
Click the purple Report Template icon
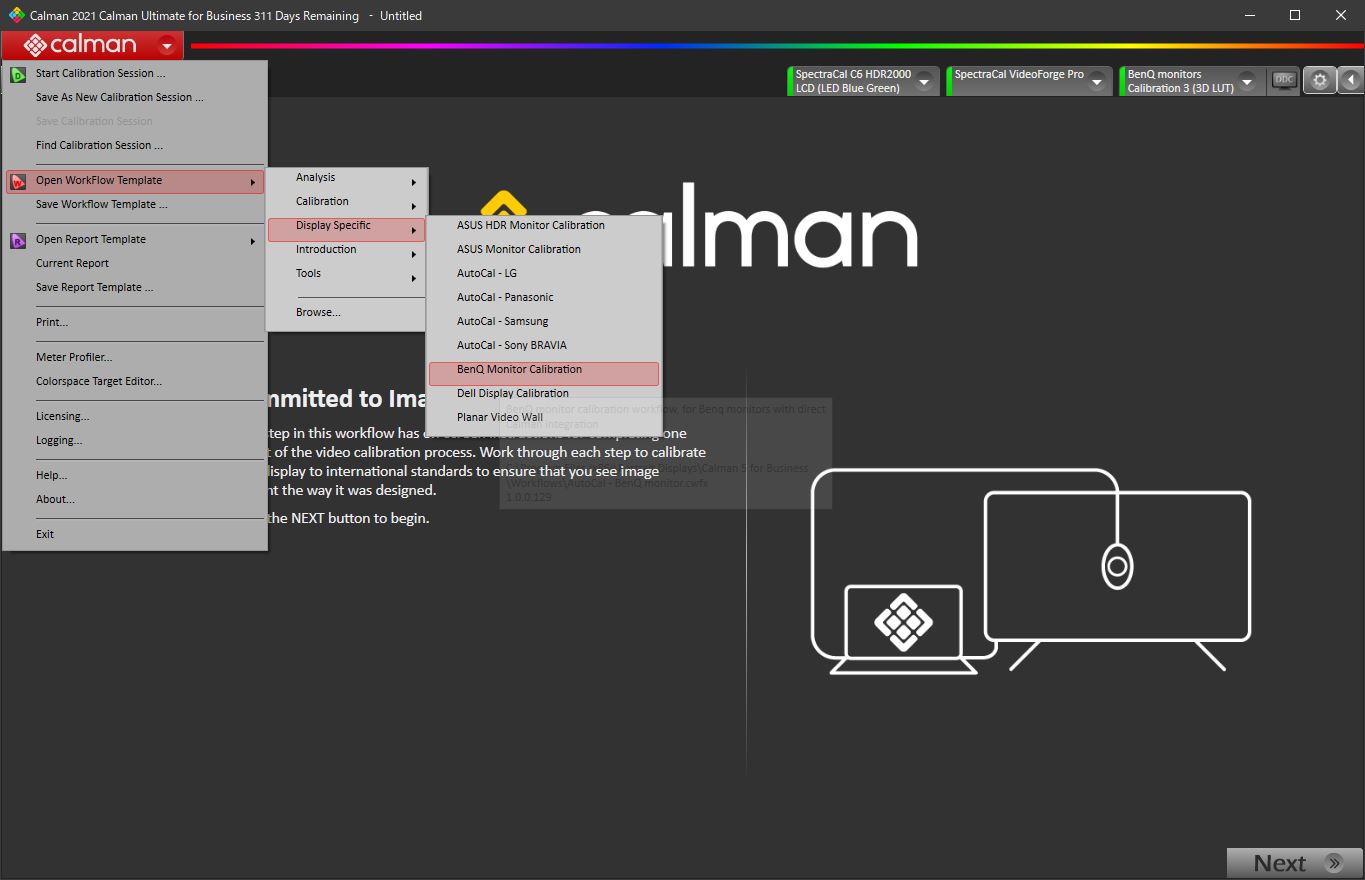coord(18,240)
